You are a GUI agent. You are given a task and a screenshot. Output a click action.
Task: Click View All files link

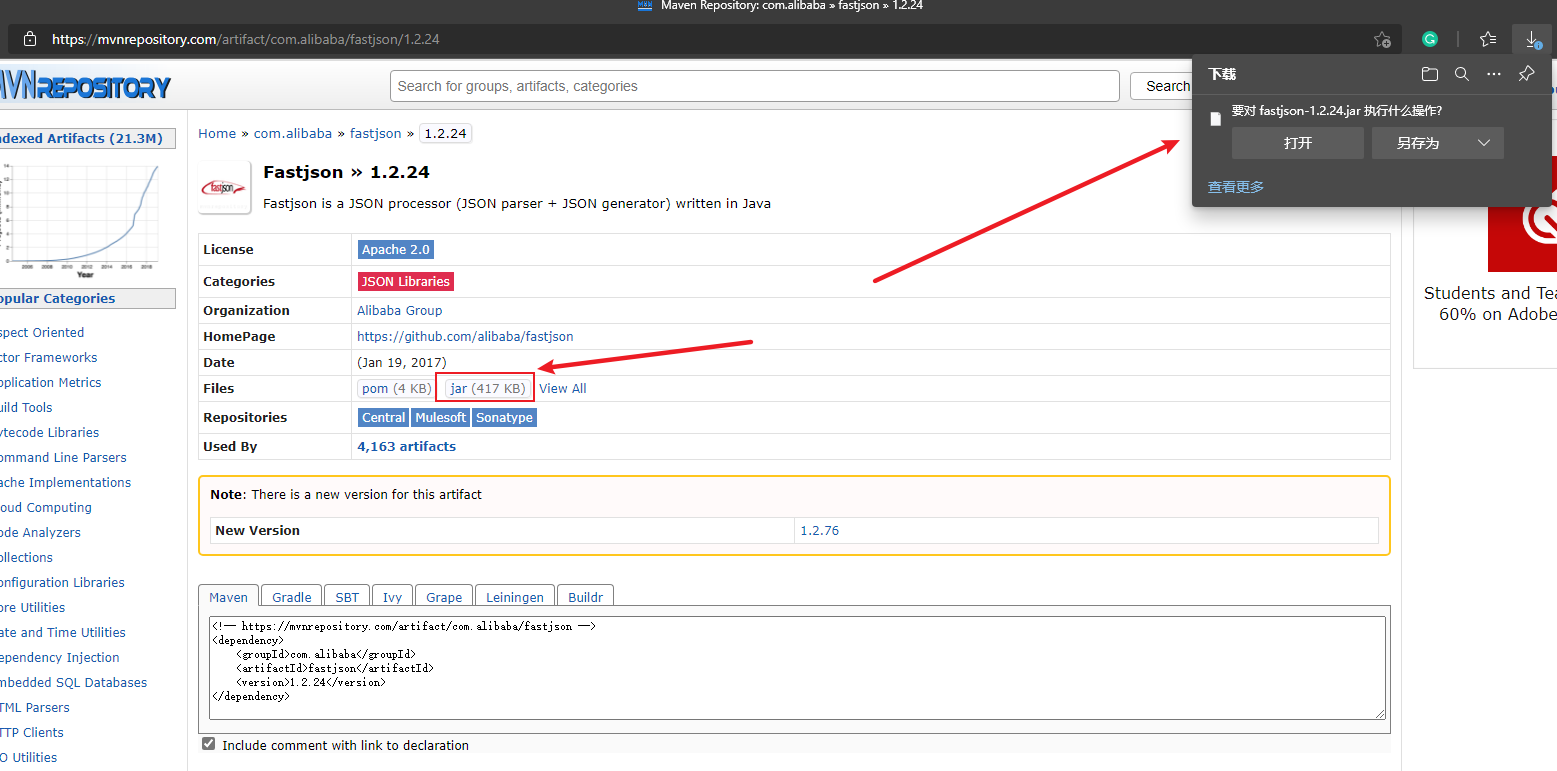[563, 389]
